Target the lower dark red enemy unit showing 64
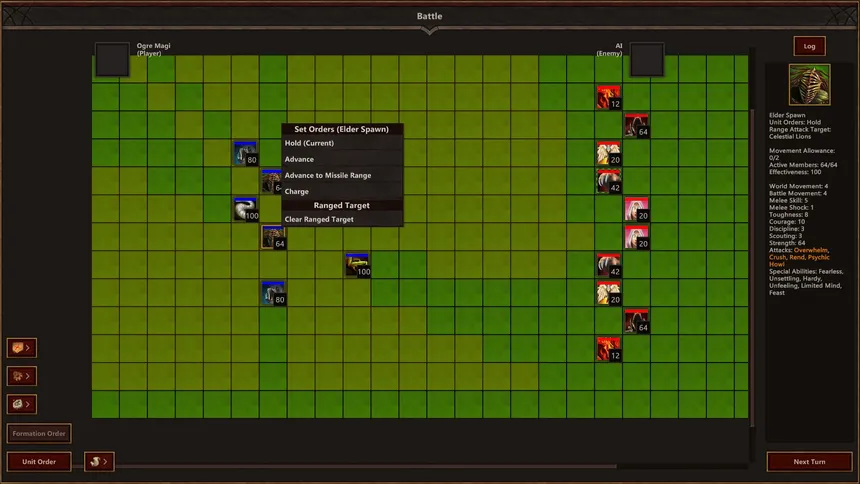860x484 pixels. (x=637, y=321)
